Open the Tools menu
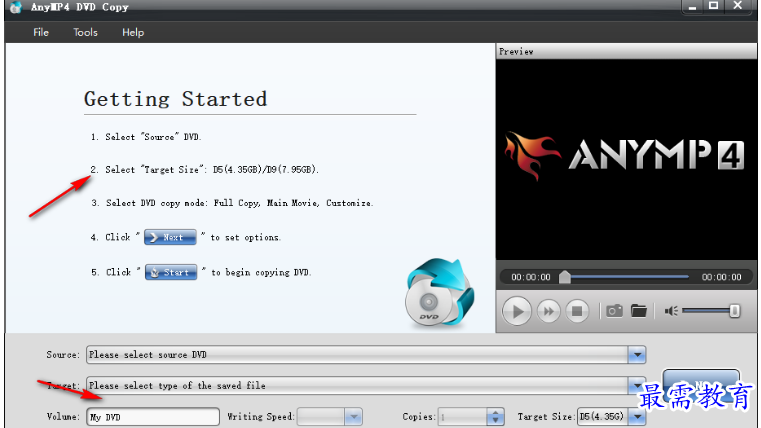Viewport: 761px width, 428px height. (85, 33)
